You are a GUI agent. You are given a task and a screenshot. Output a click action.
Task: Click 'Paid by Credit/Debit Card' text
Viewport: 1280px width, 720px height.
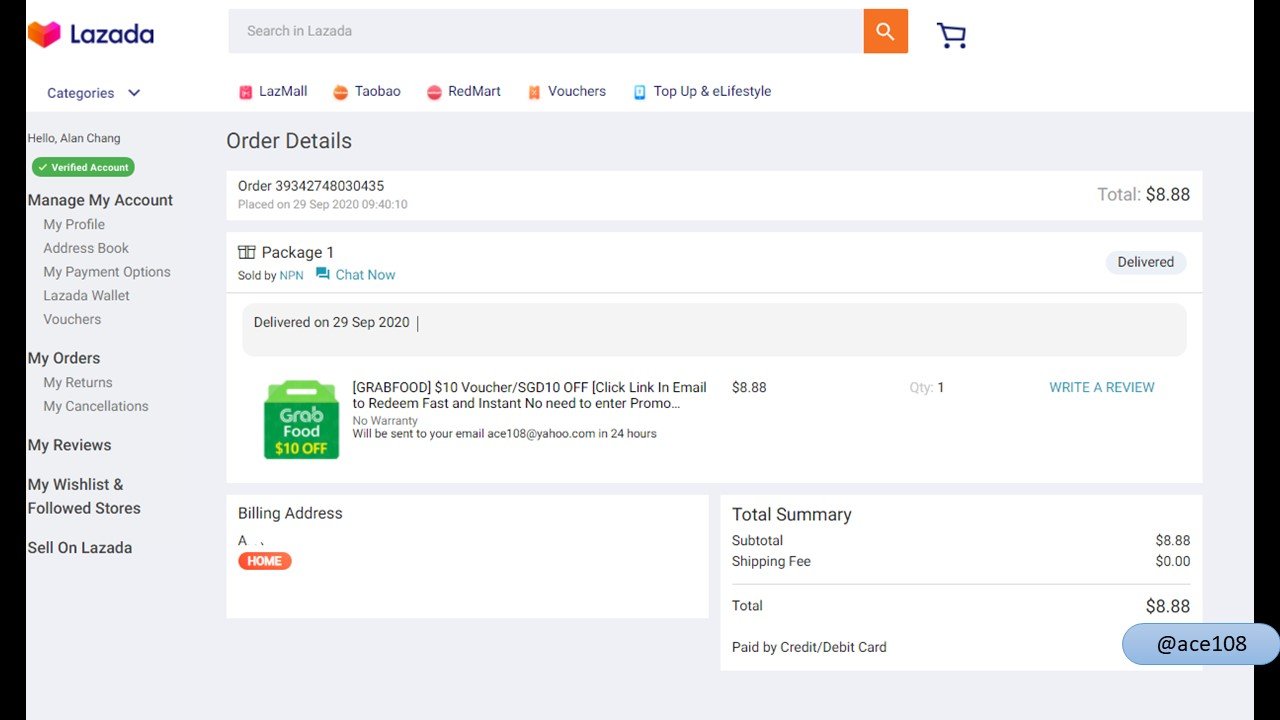[x=809, y=647]
